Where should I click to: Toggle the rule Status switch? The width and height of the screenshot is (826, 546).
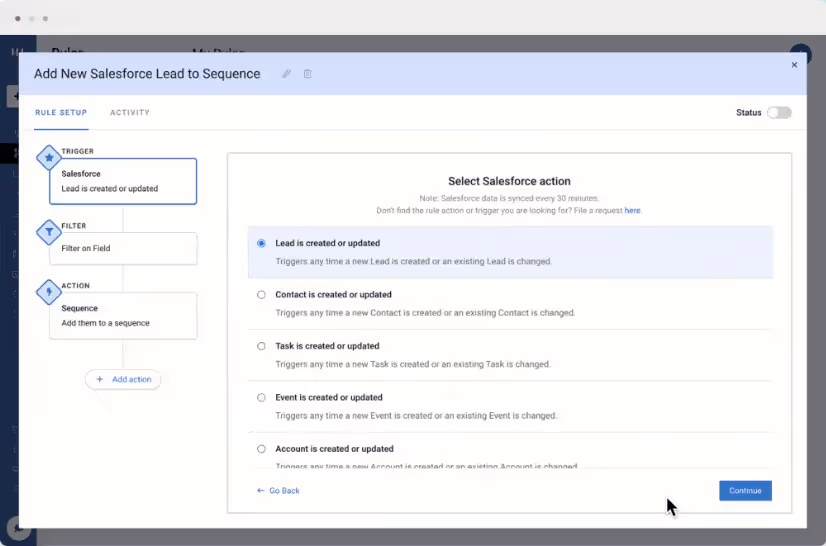coord(779,112)
